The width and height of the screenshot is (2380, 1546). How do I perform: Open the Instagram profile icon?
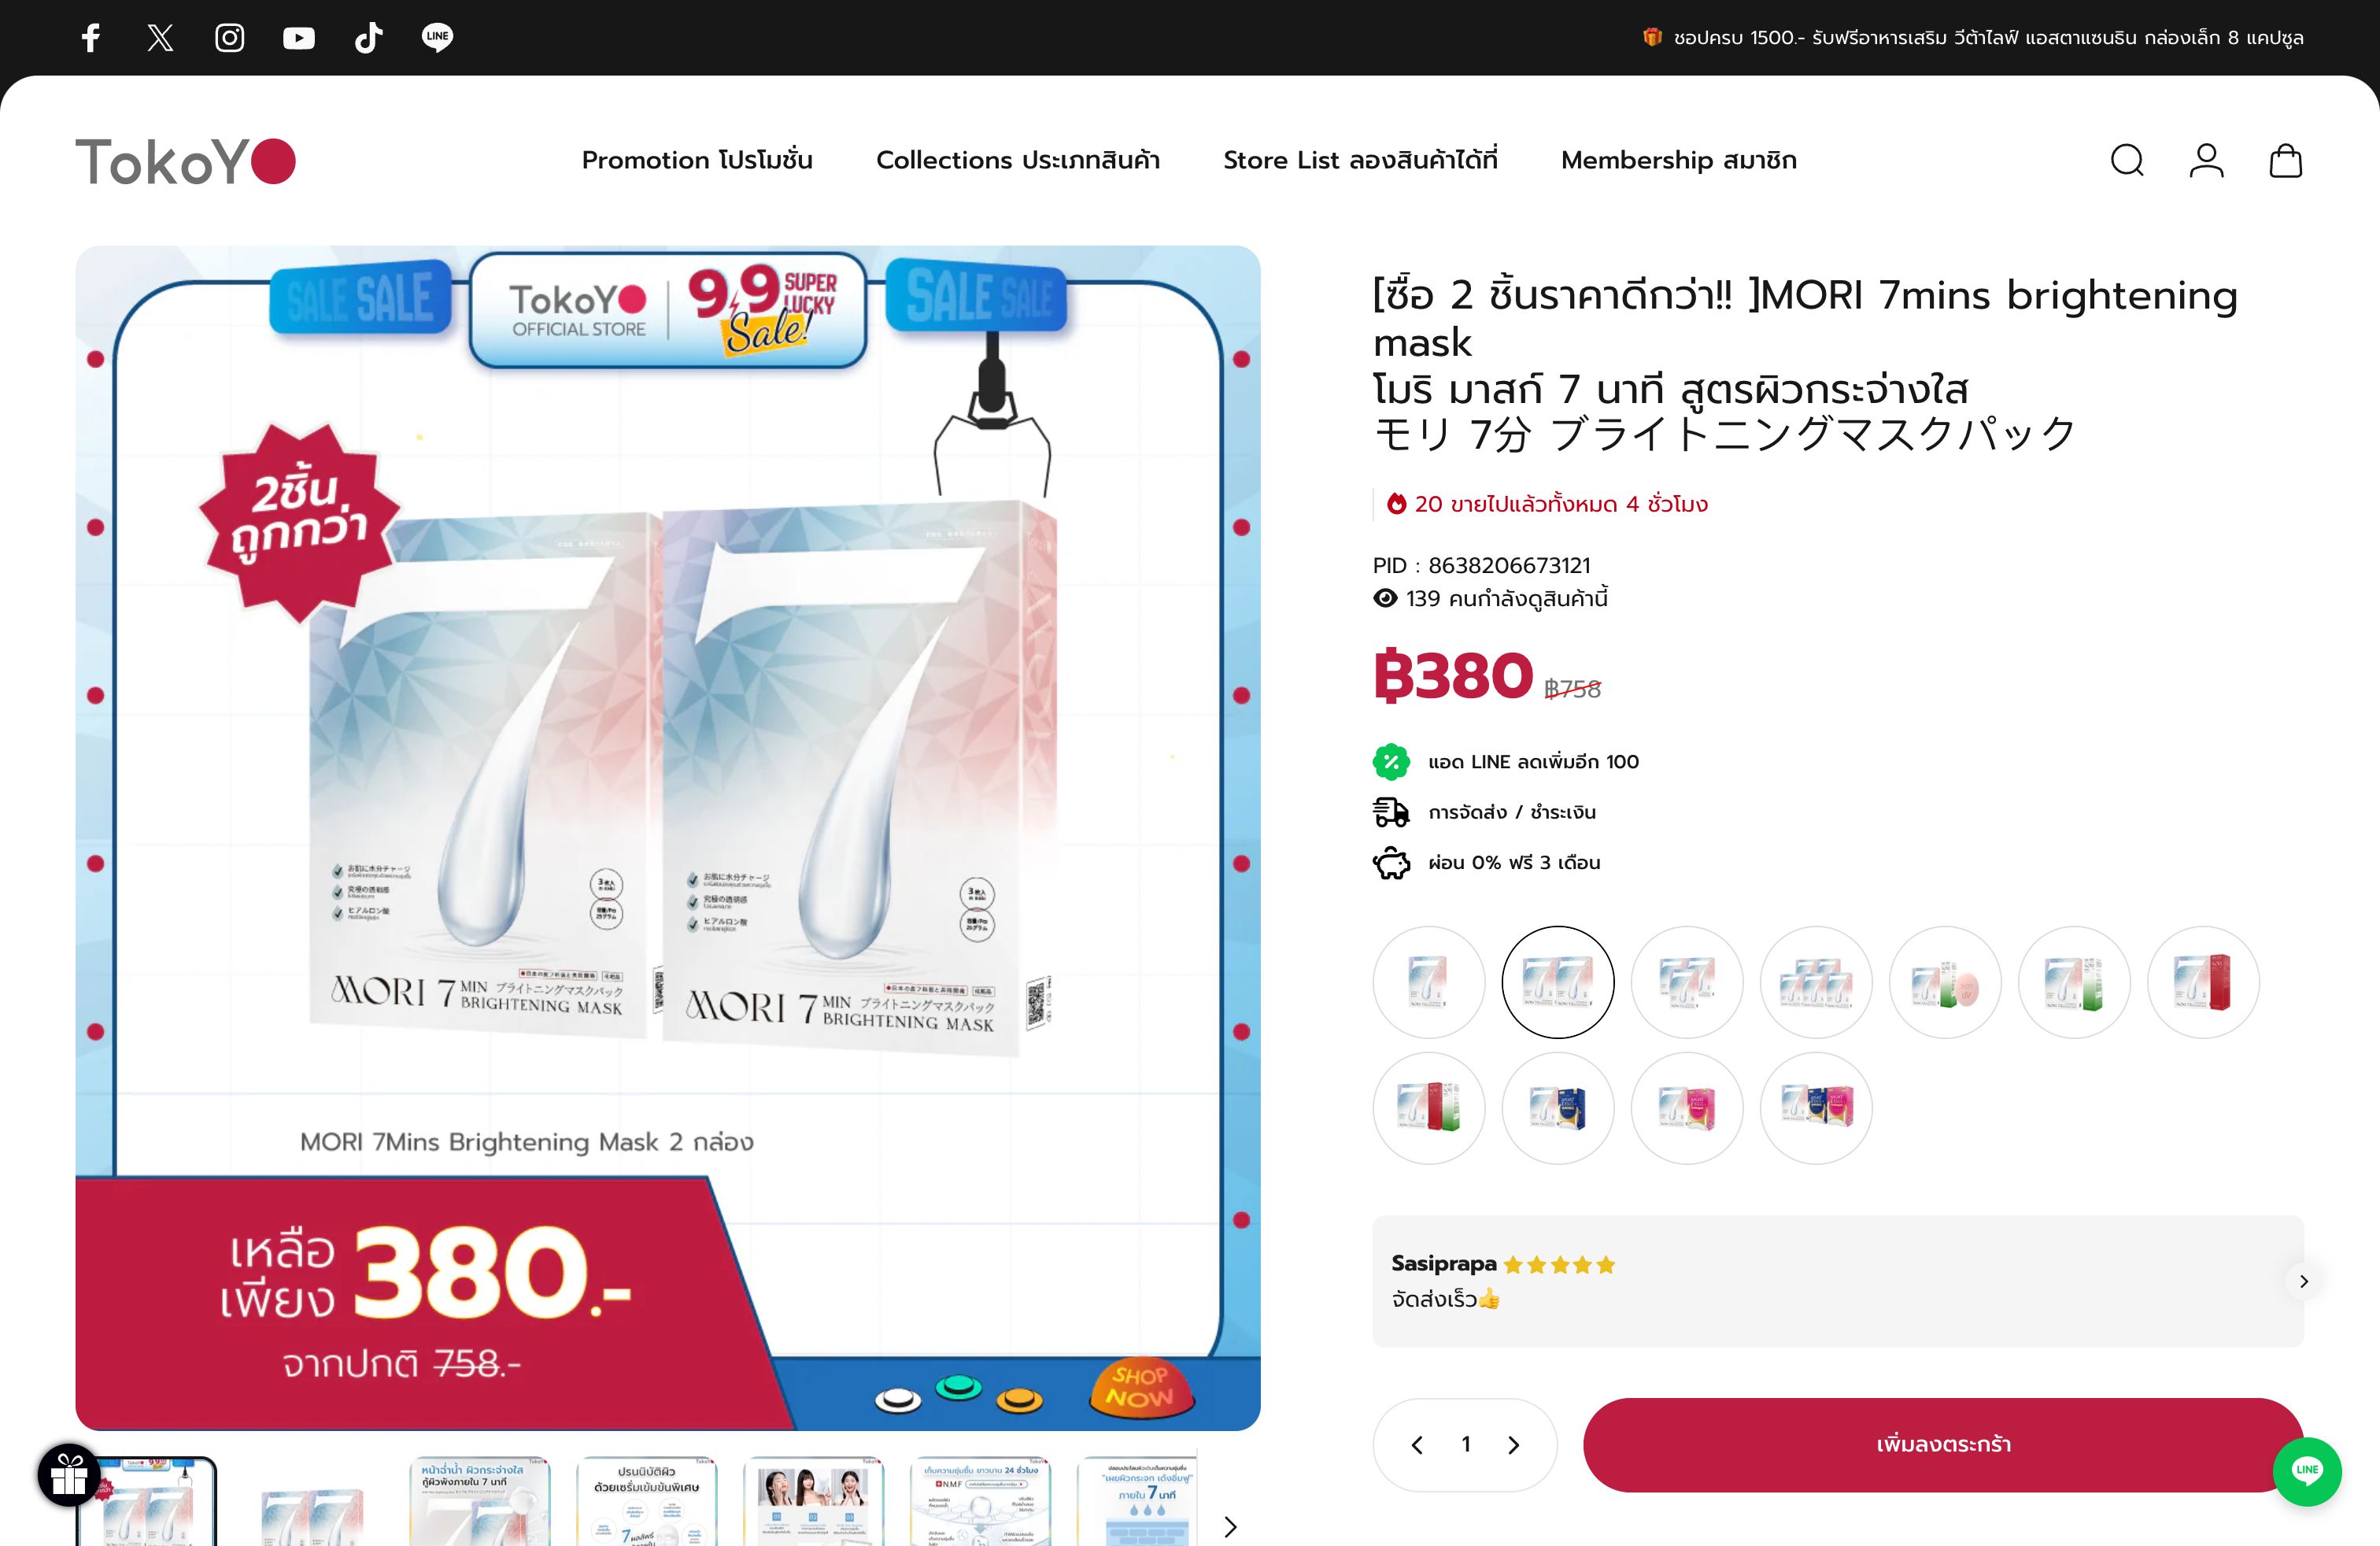229,38
